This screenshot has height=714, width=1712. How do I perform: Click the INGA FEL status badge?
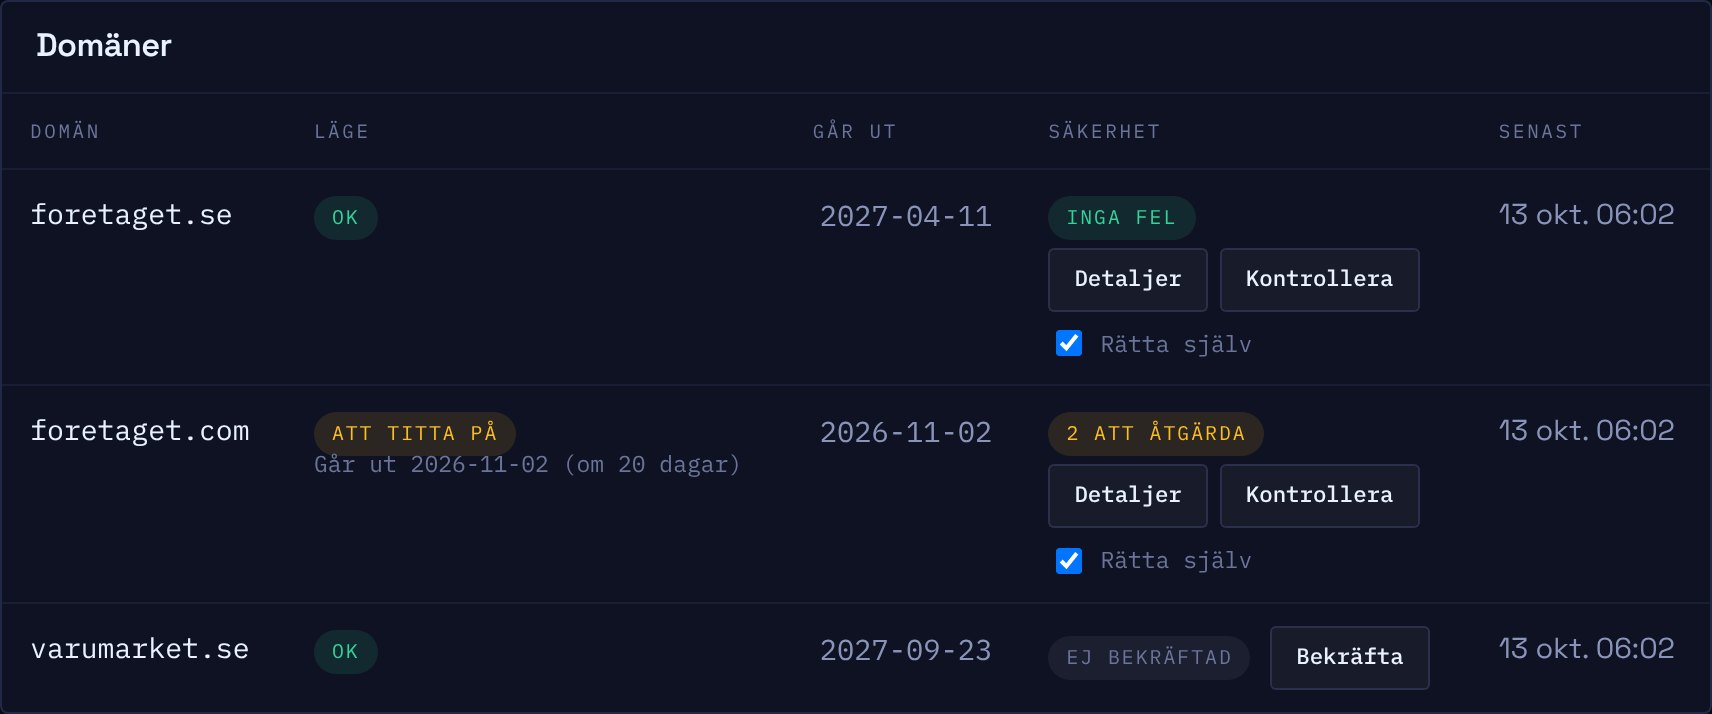[1121, 218]
